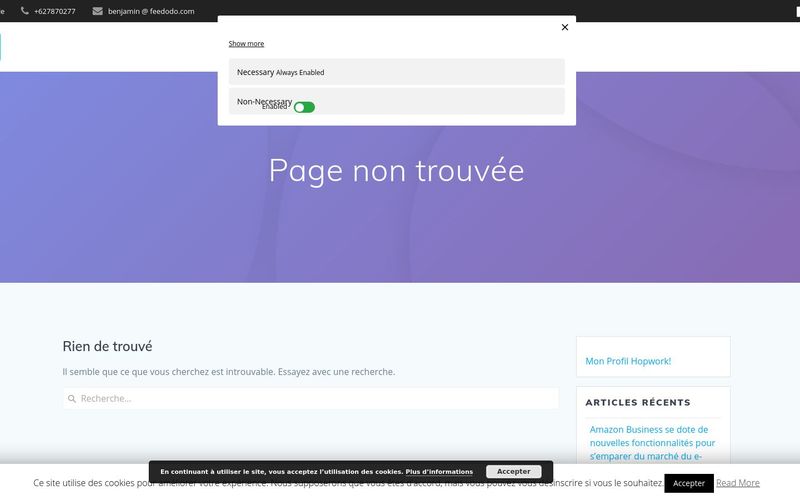Click the envelope email icon
Image resolution: width=800 pixels, height=500 pixels.
(97, 11)
